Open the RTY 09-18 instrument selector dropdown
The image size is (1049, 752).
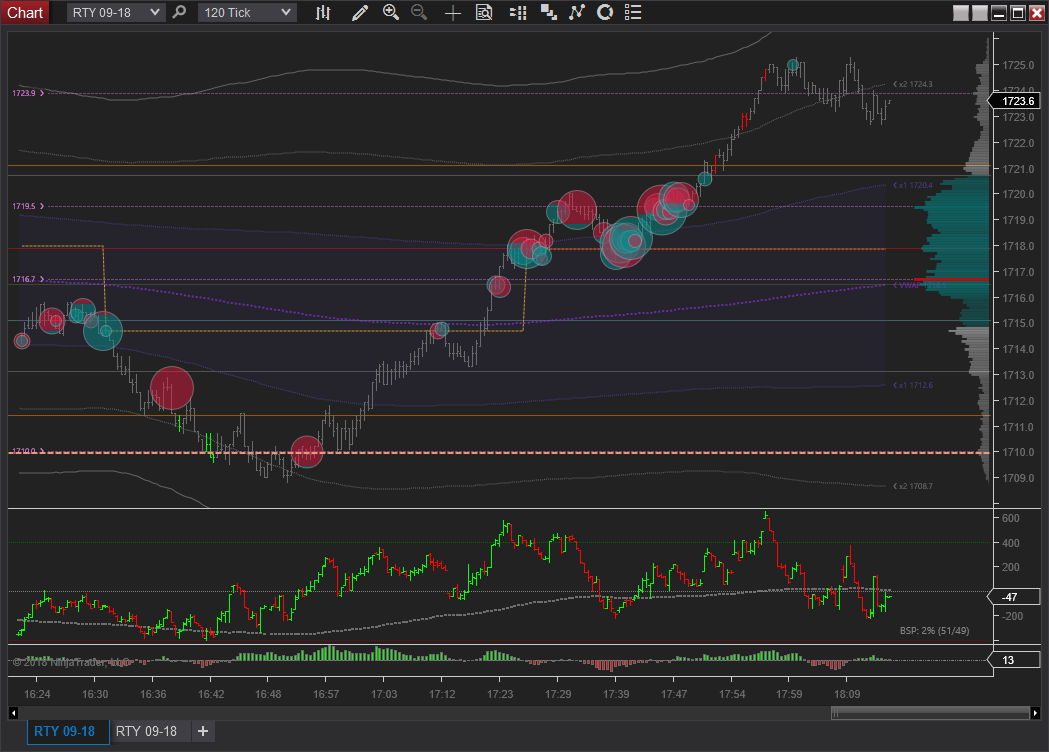point(116,12)
